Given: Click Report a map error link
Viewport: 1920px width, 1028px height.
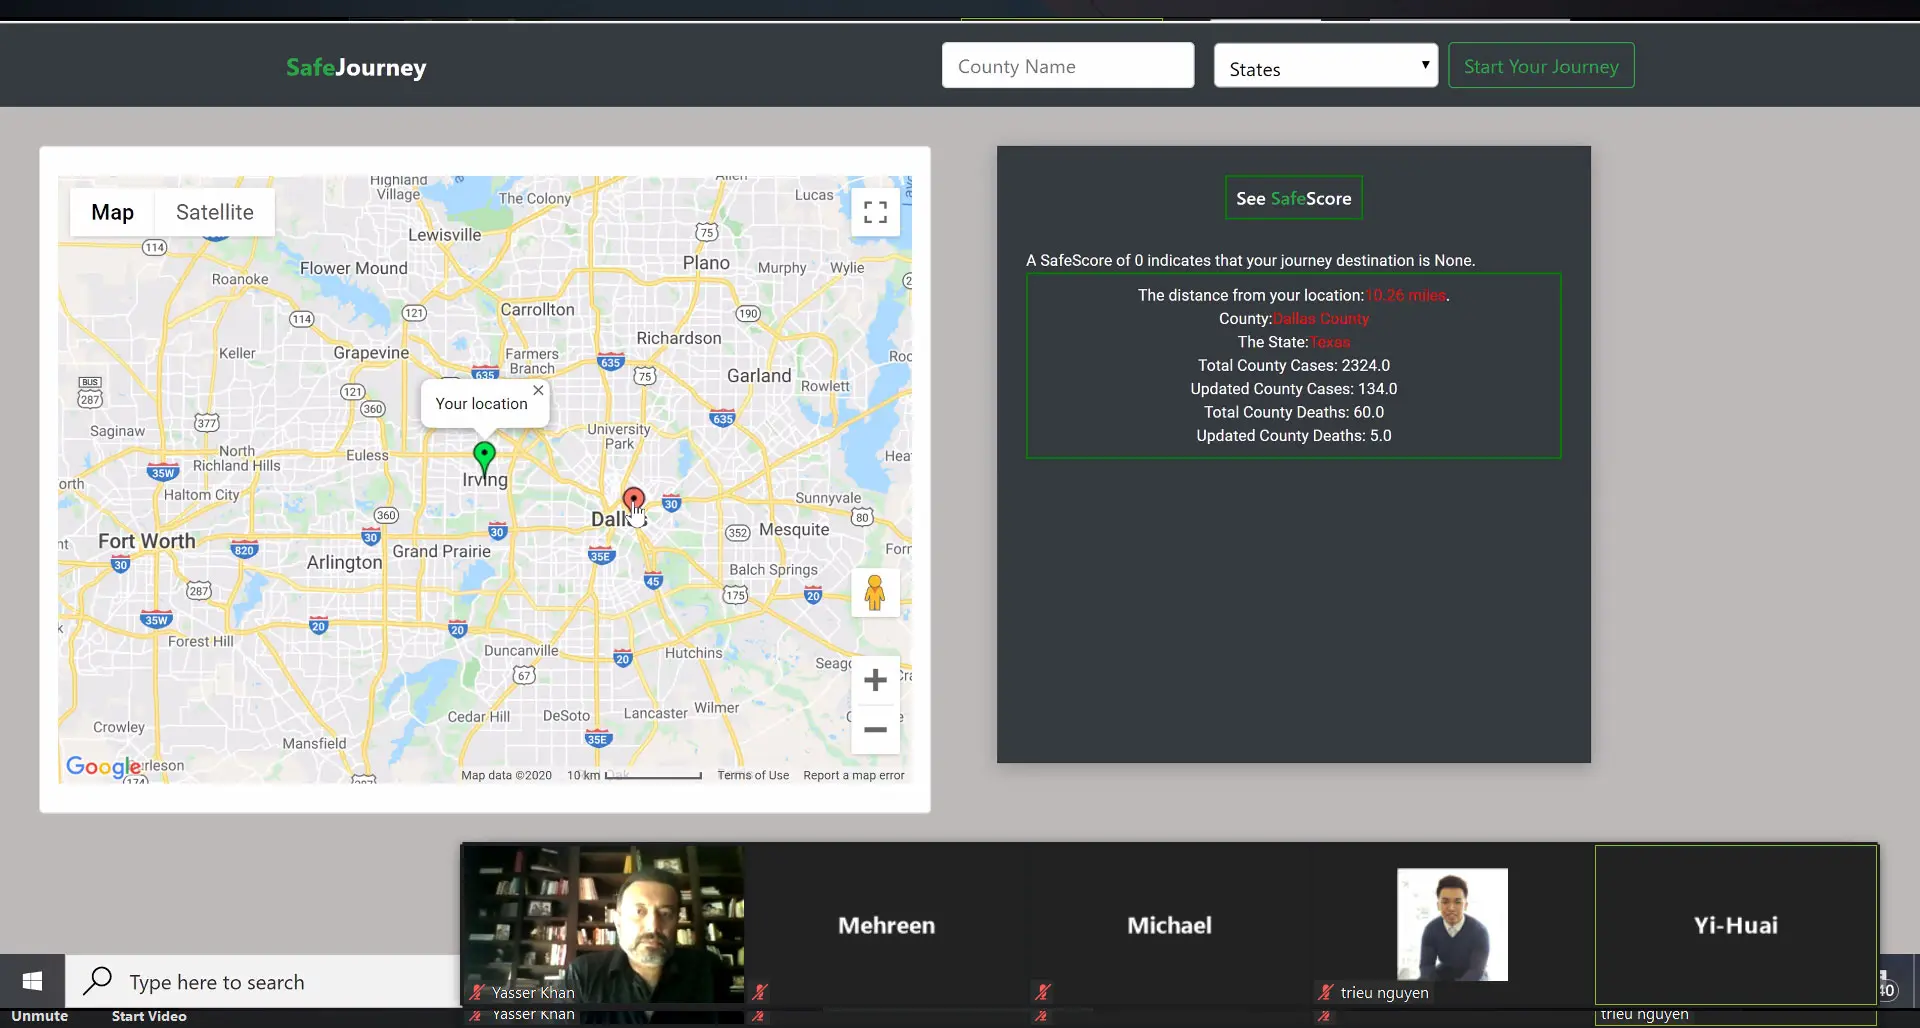Looking at the screenshot, I should click(853, 775).
